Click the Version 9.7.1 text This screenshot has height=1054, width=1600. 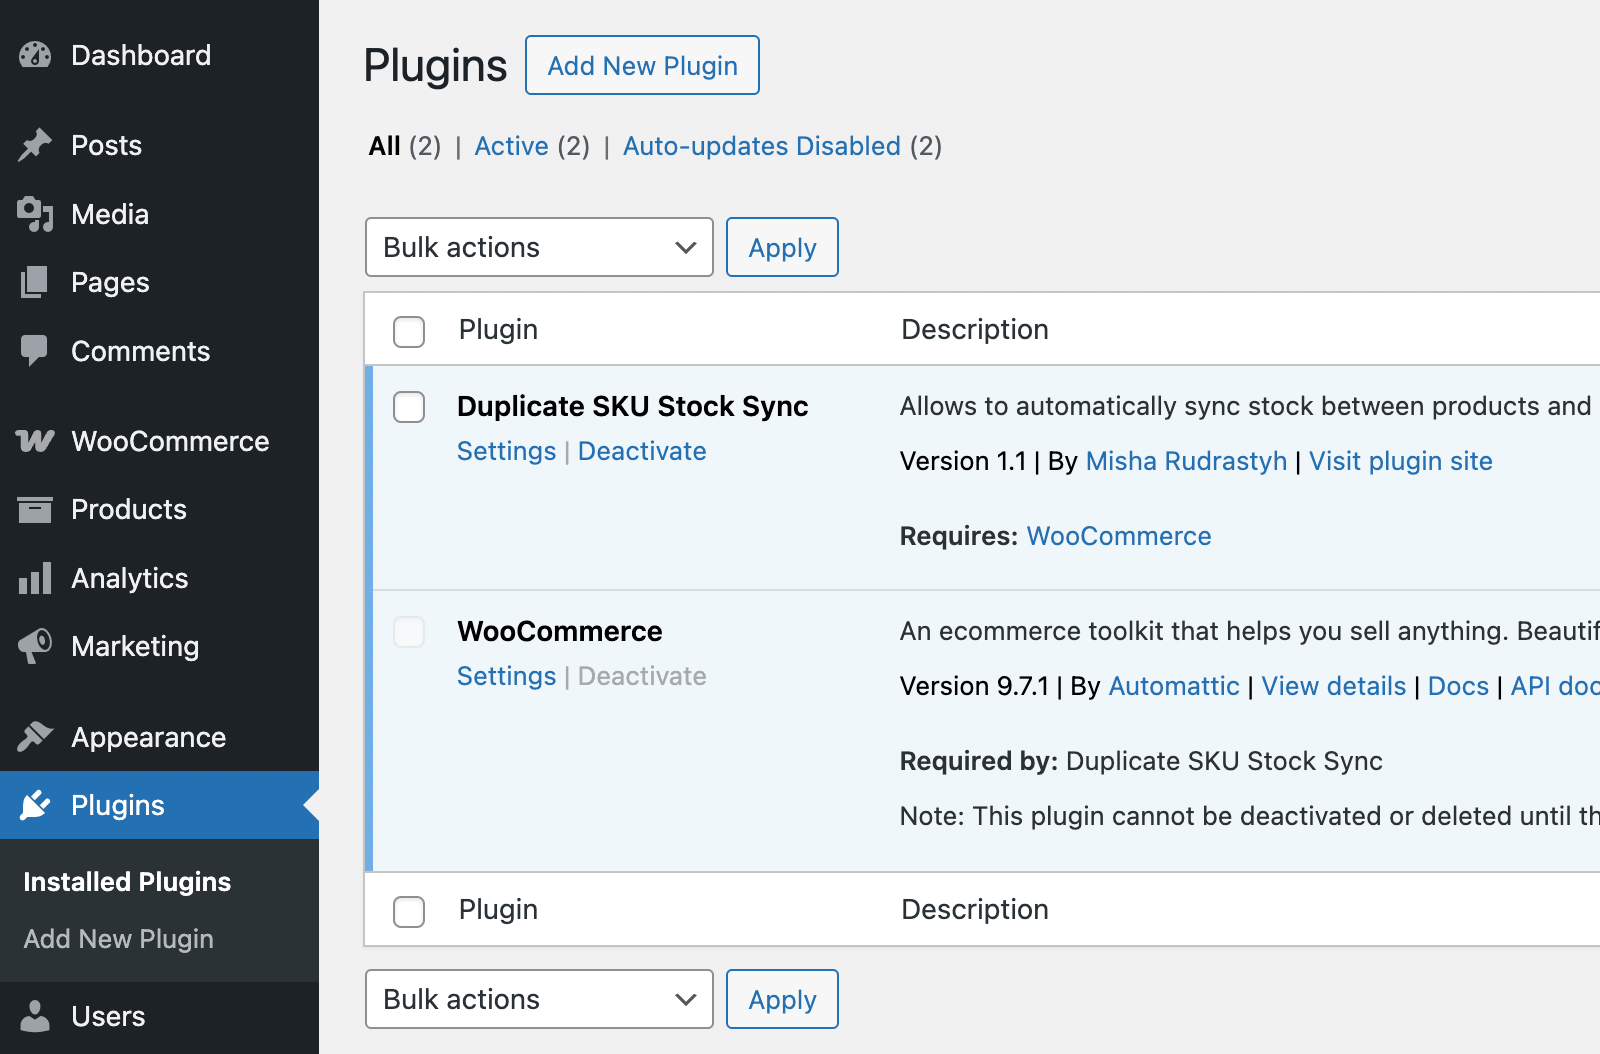click(974, 686)
